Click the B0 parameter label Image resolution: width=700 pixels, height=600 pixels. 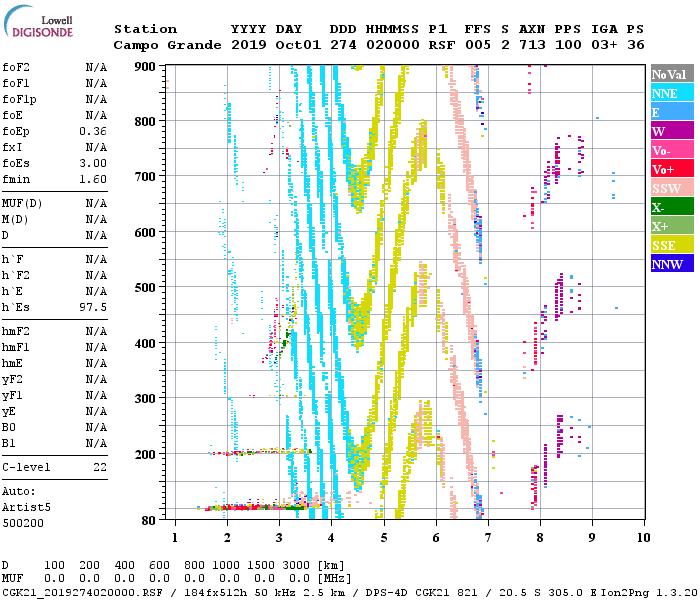coord(9,428)
